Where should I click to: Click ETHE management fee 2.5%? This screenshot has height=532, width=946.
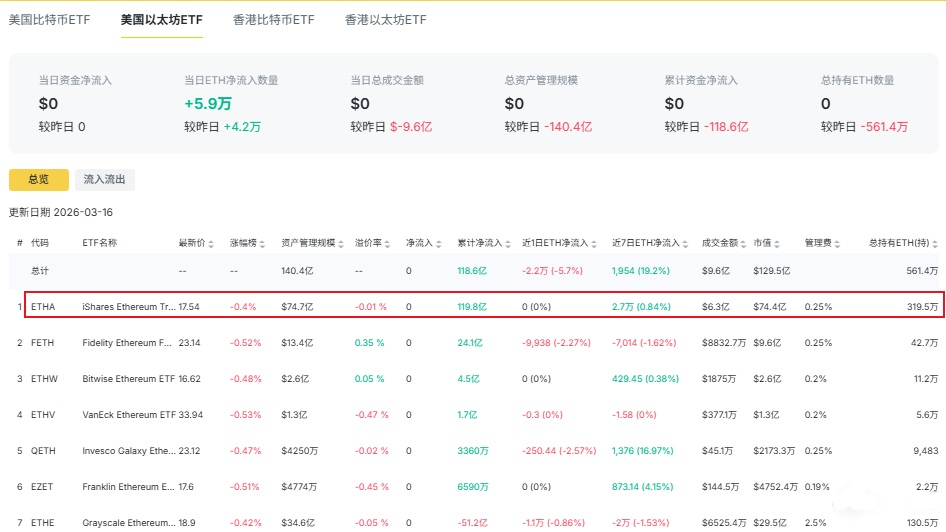tap(816, 523)
